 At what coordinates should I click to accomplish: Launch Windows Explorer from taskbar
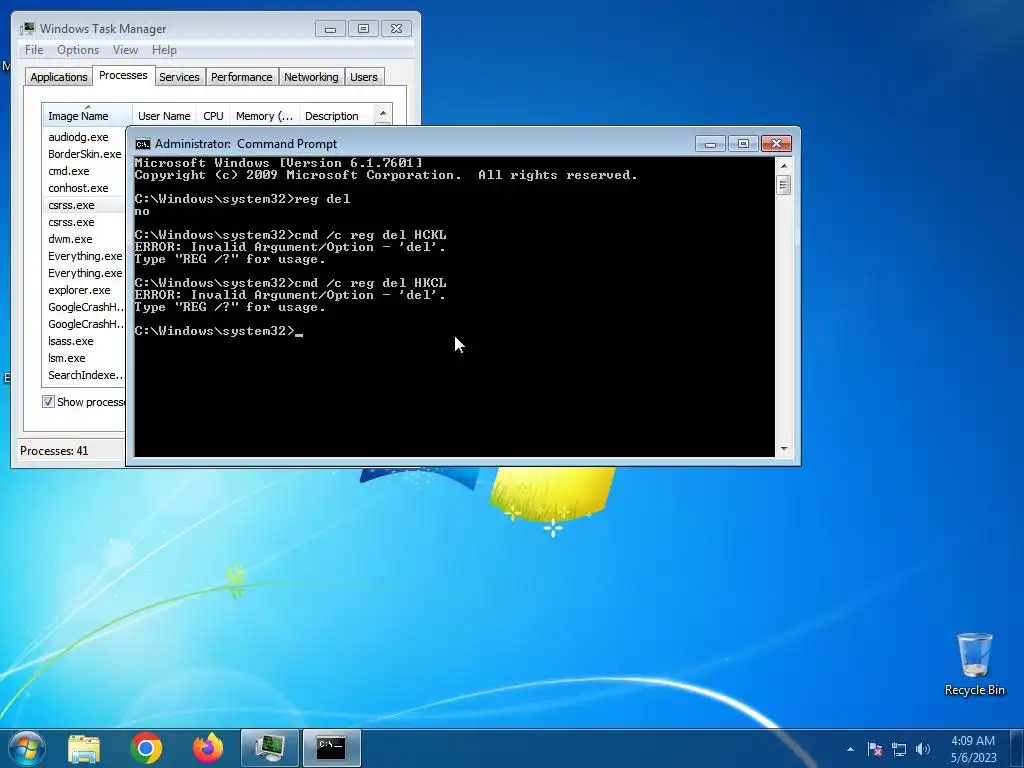[84, 748]
